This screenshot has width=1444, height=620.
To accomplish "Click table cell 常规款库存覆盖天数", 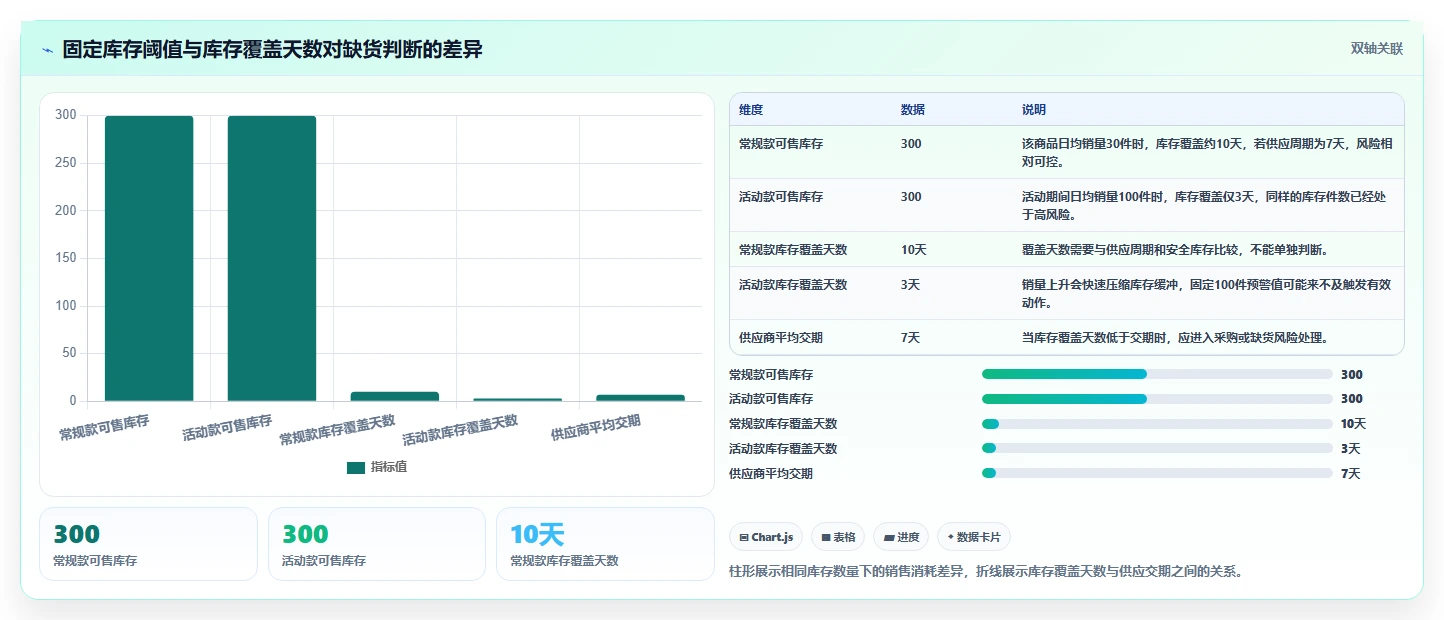I will 793,250.
